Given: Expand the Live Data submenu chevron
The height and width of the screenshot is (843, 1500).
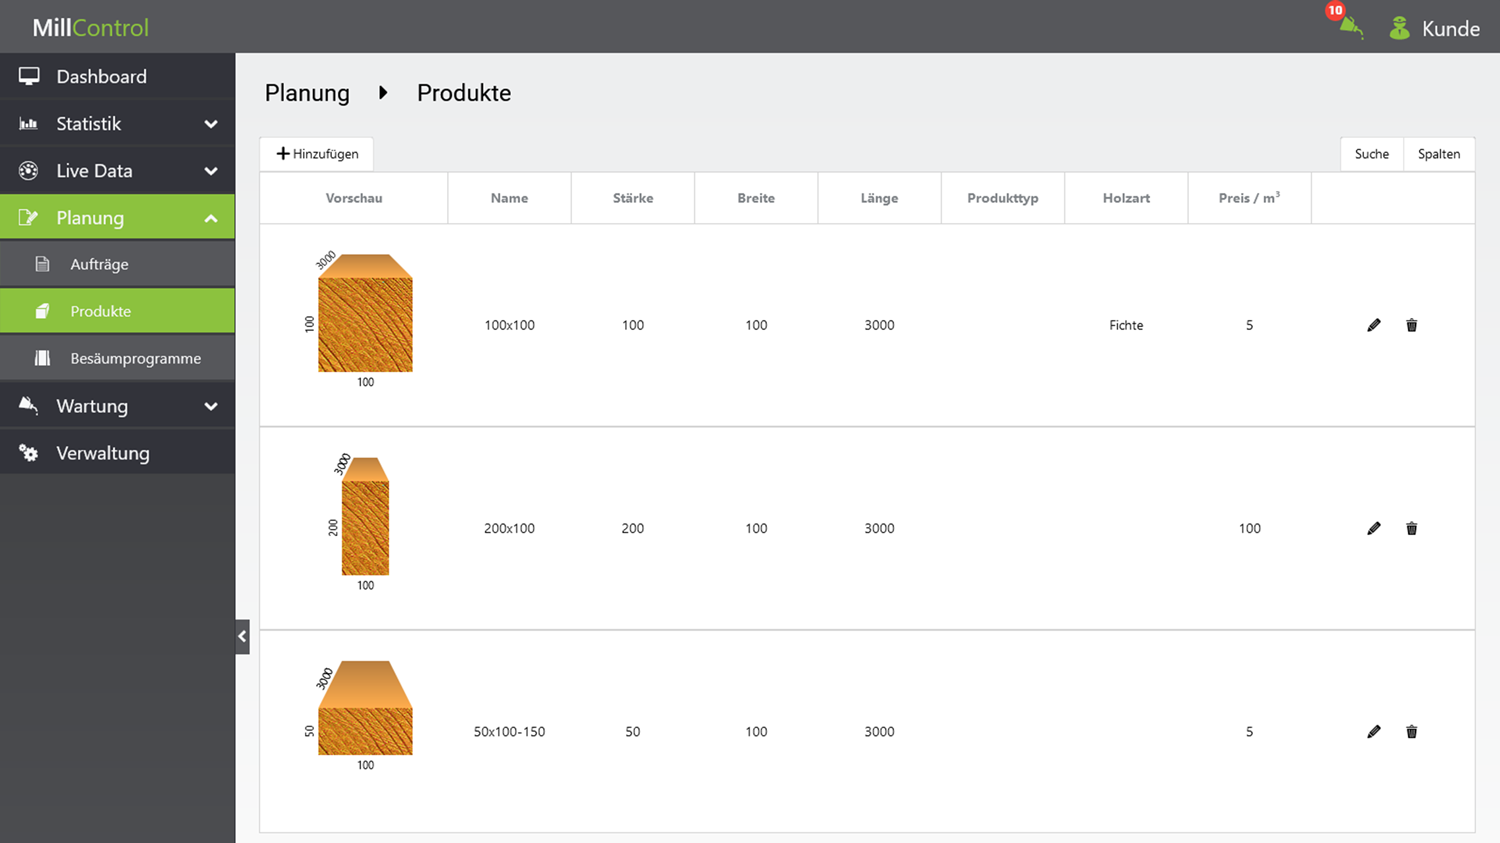Looking at the screenshot, I should point(210,171).
